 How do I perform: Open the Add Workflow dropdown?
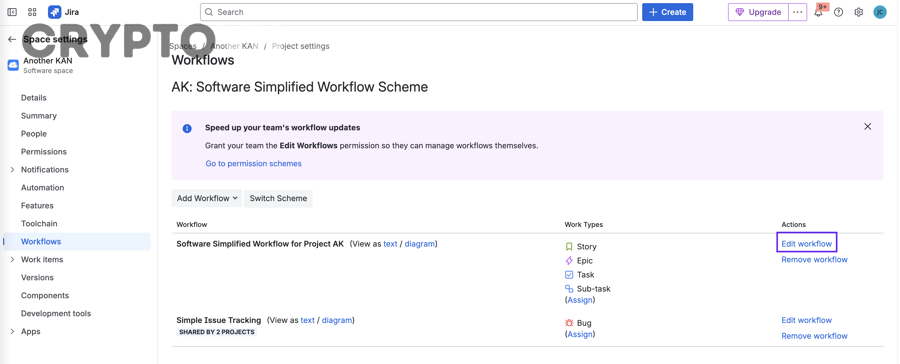click(x=207, y=198)
